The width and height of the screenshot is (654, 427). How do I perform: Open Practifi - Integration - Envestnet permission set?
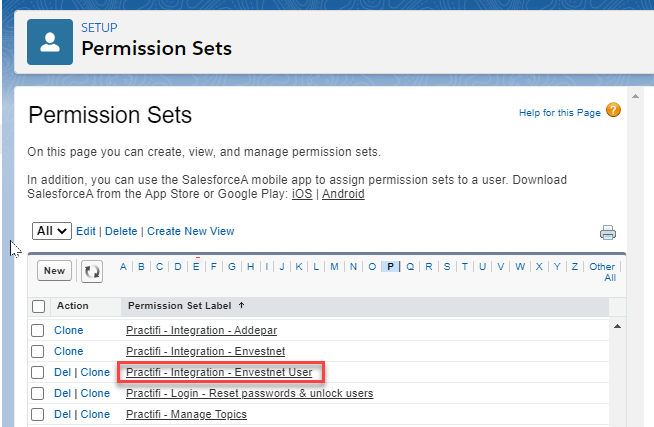pos(206,351)
